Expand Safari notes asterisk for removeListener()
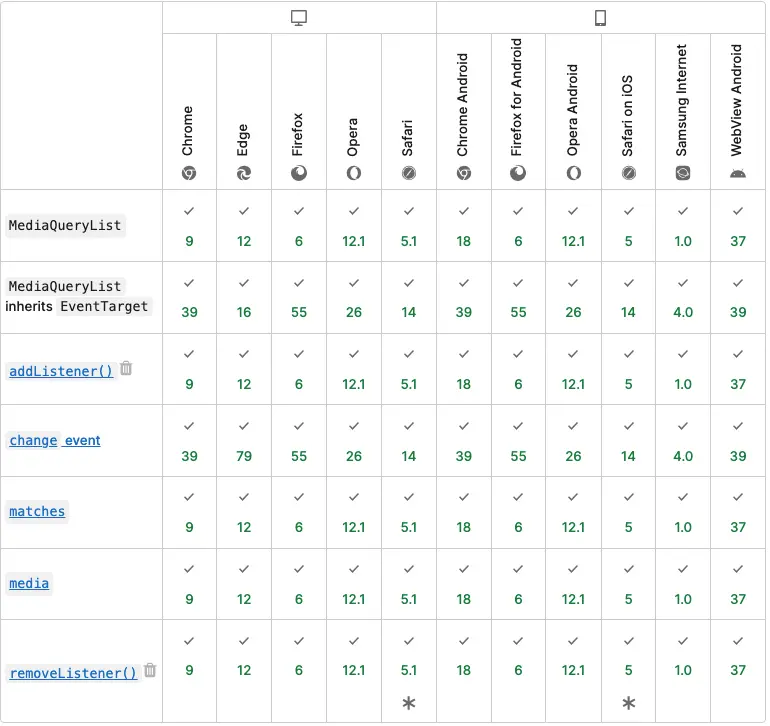 point(408,703)
